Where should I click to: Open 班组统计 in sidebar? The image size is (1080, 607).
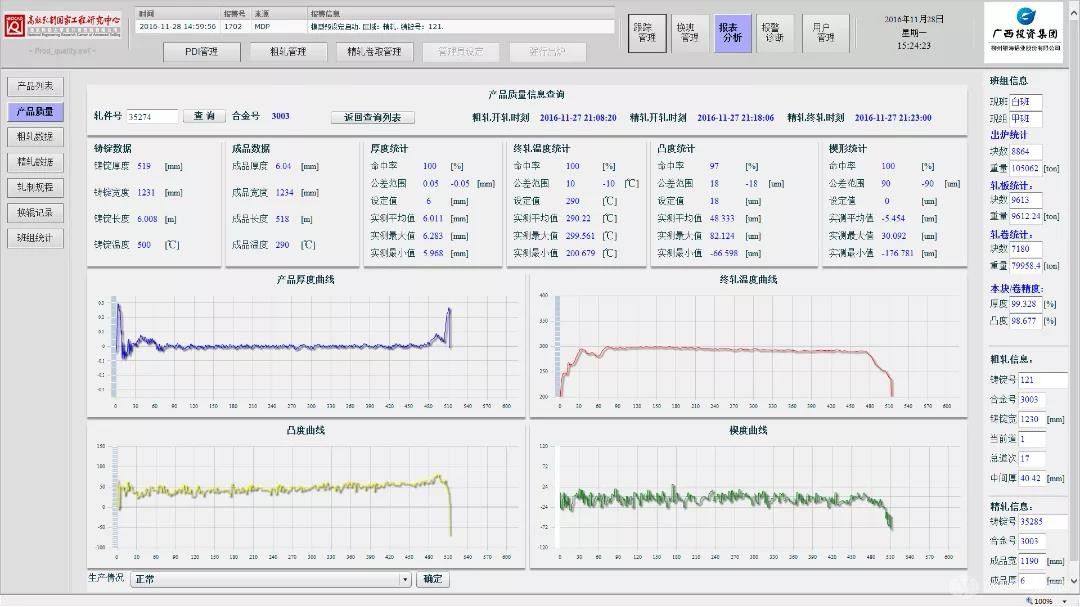click(36, 238)
